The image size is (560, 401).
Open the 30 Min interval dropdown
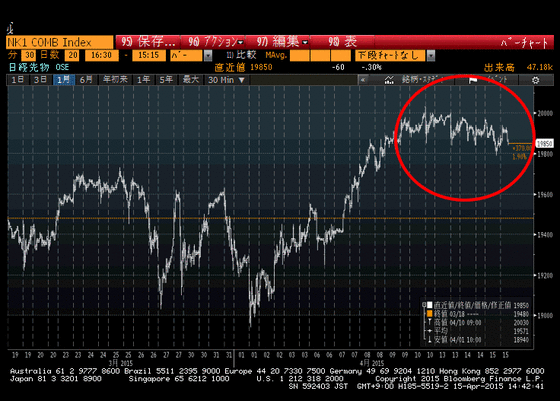click(x=227, y=80)
